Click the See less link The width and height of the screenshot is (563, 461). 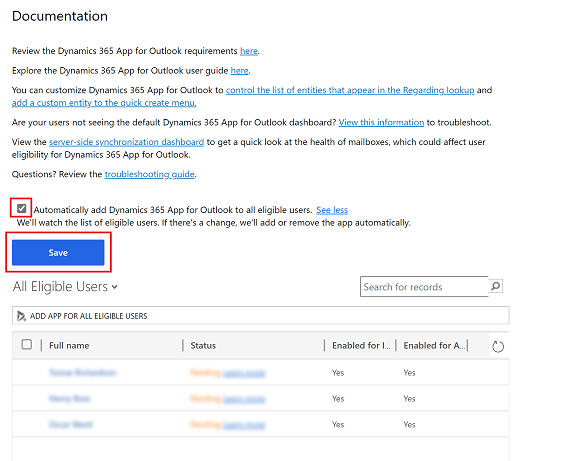332,210
